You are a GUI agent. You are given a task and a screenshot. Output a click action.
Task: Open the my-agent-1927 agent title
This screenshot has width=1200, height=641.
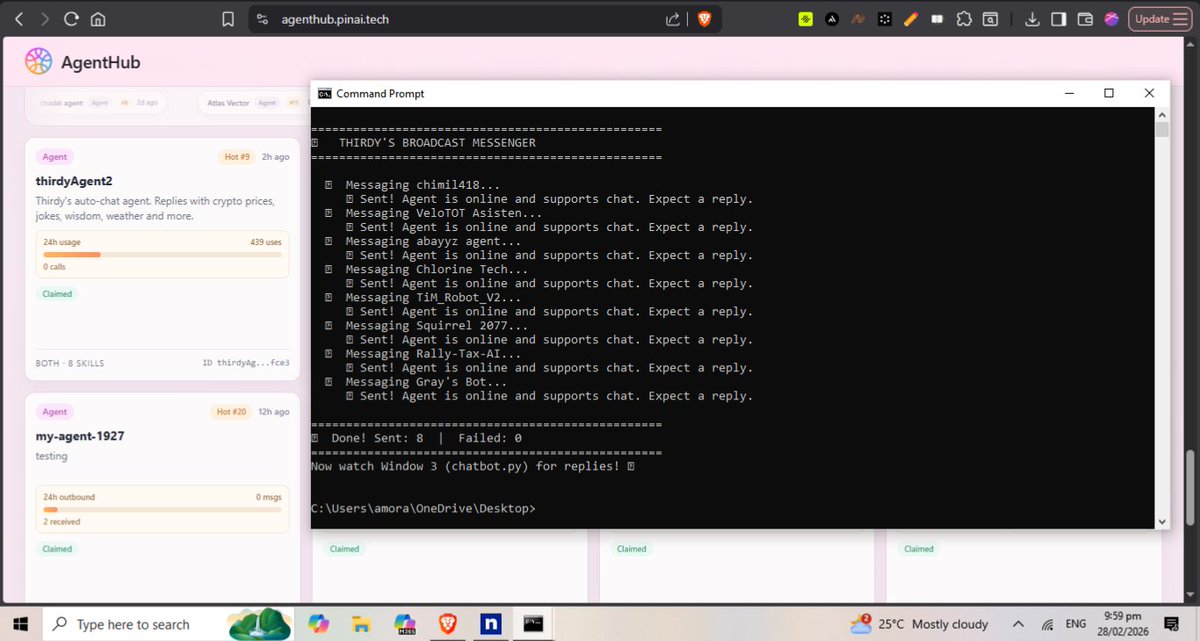coord(80,436)
